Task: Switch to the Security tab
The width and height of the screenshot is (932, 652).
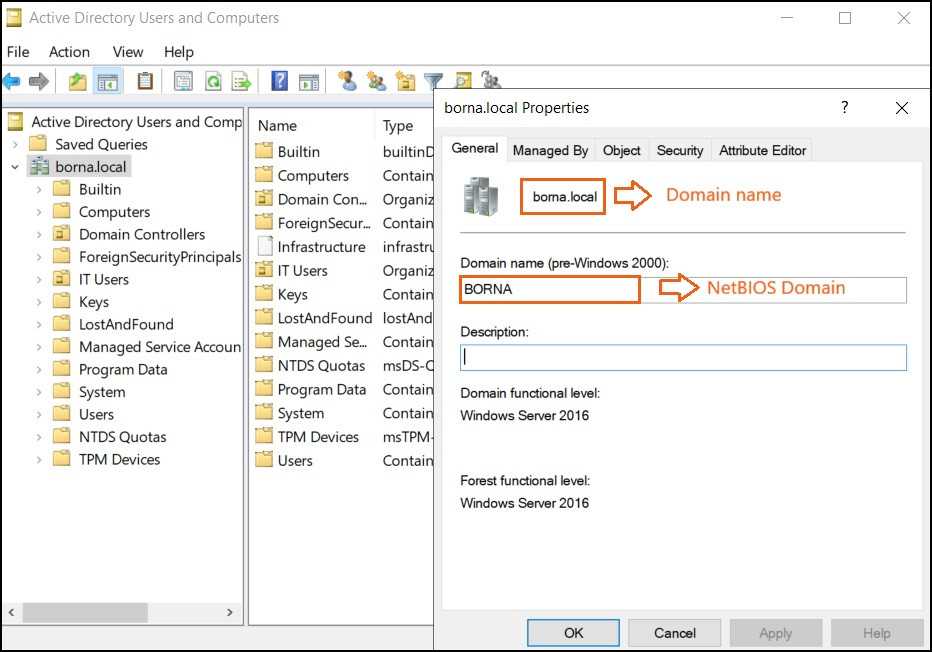Action: [x=680, y=150]
